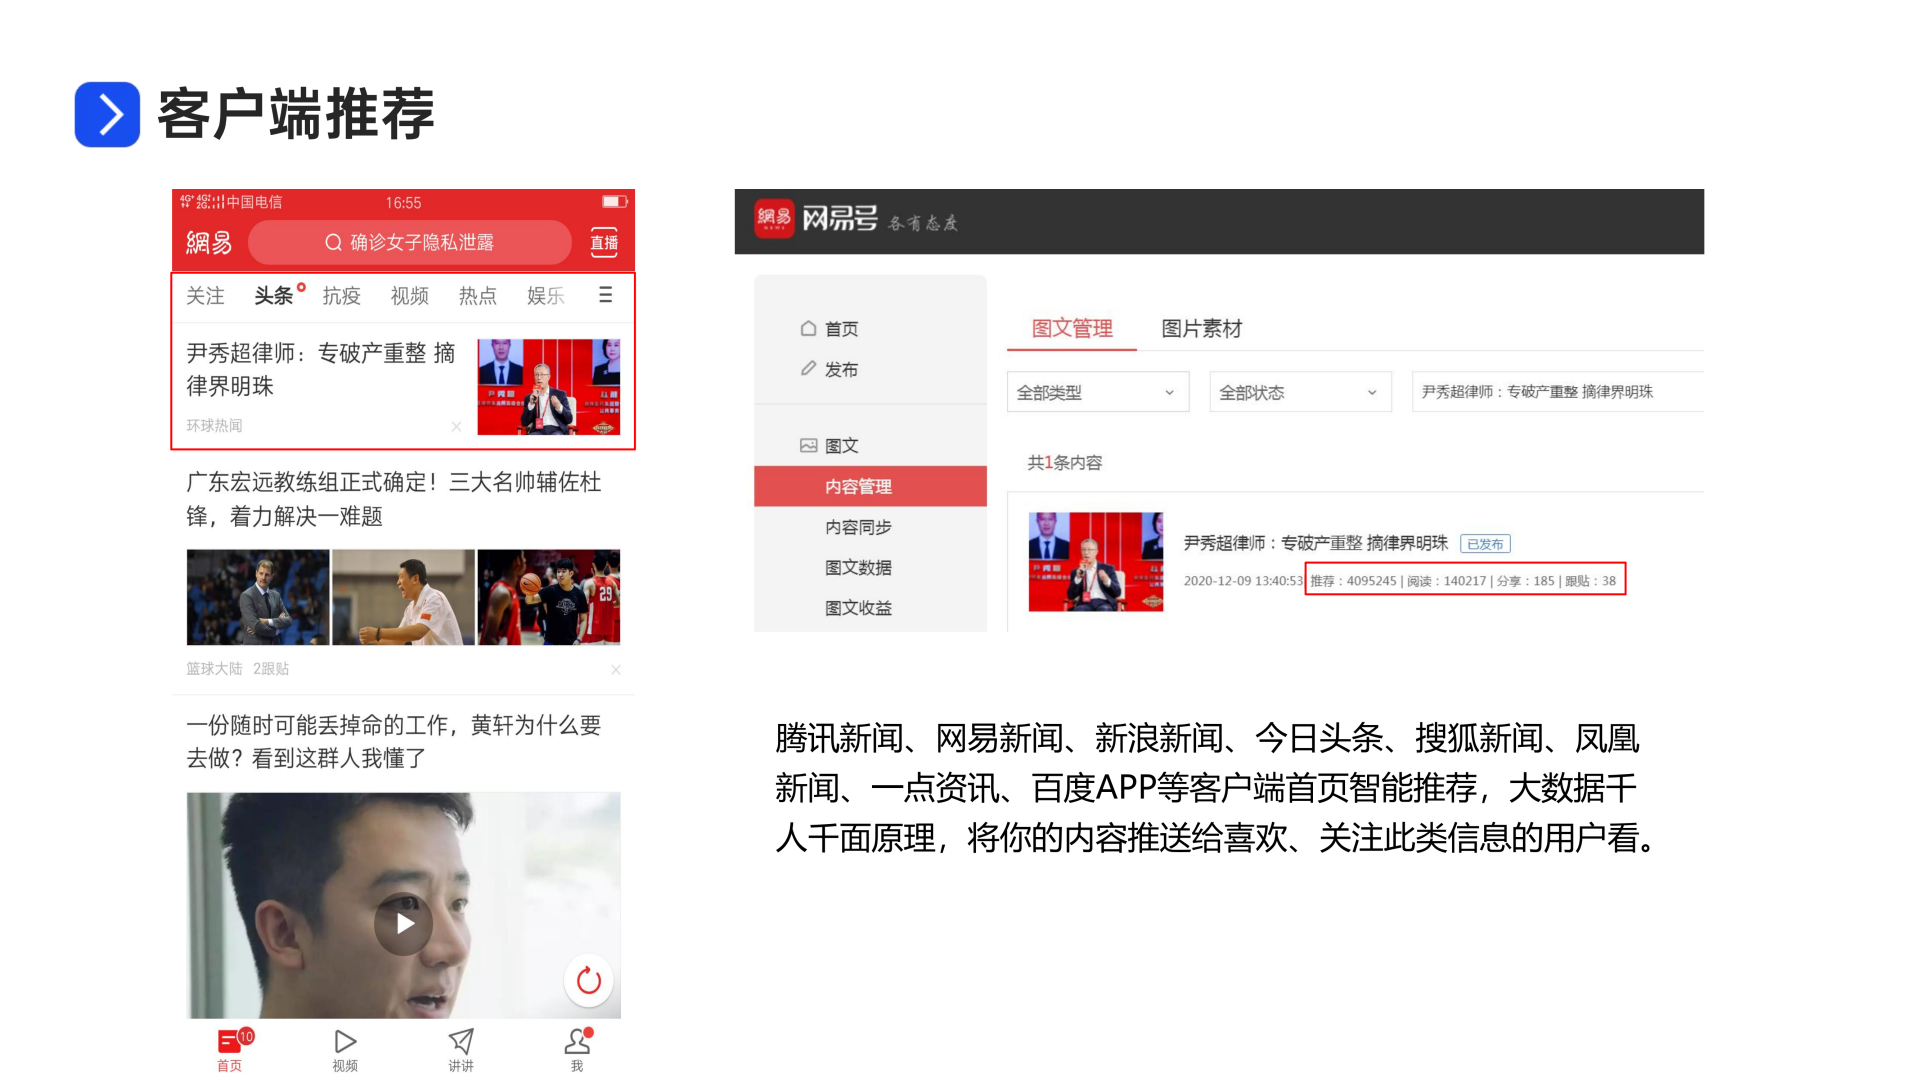Select the 热点 channel tab
This screenshot has width=1920, height=1080.
coord(477,296)
